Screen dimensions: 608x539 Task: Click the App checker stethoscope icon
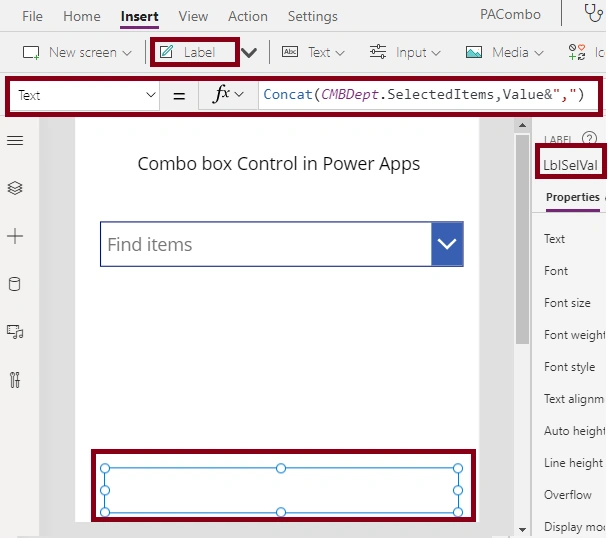pyautogui.click(x=593, y=13)
